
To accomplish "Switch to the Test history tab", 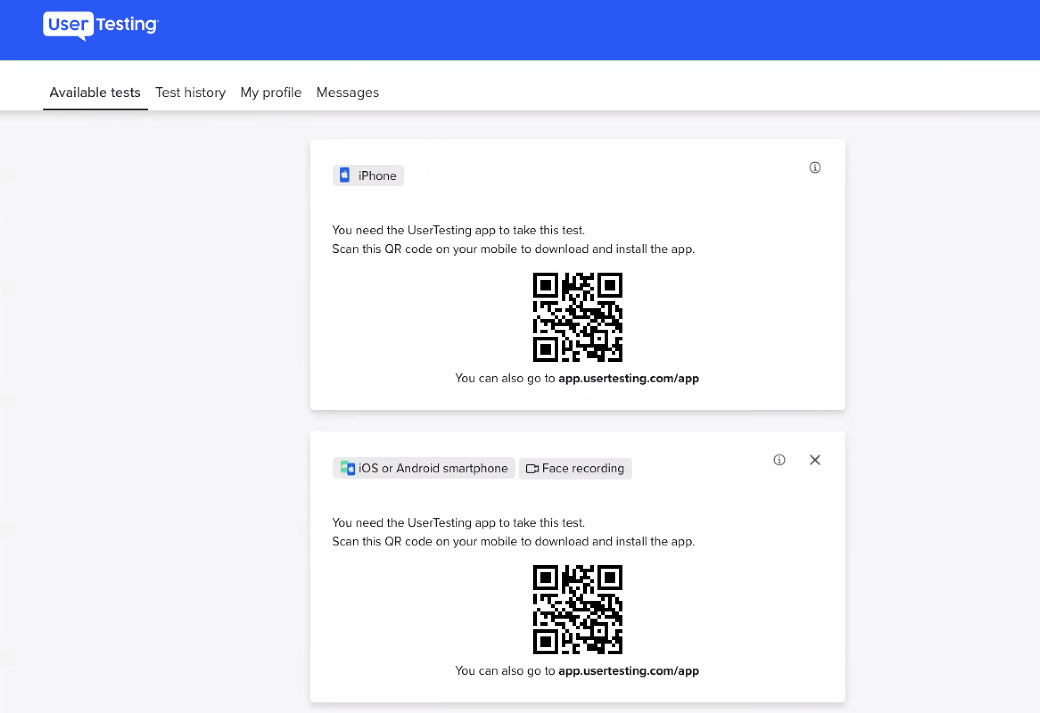I will pos(190,92).
